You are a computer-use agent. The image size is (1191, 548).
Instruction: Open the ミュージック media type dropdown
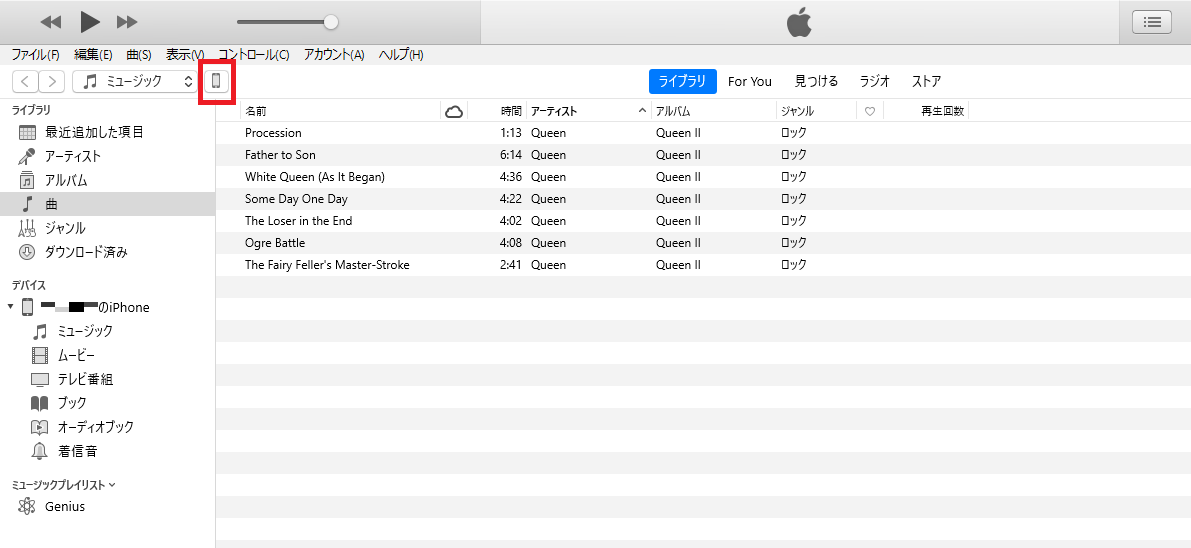click(135, 81)
